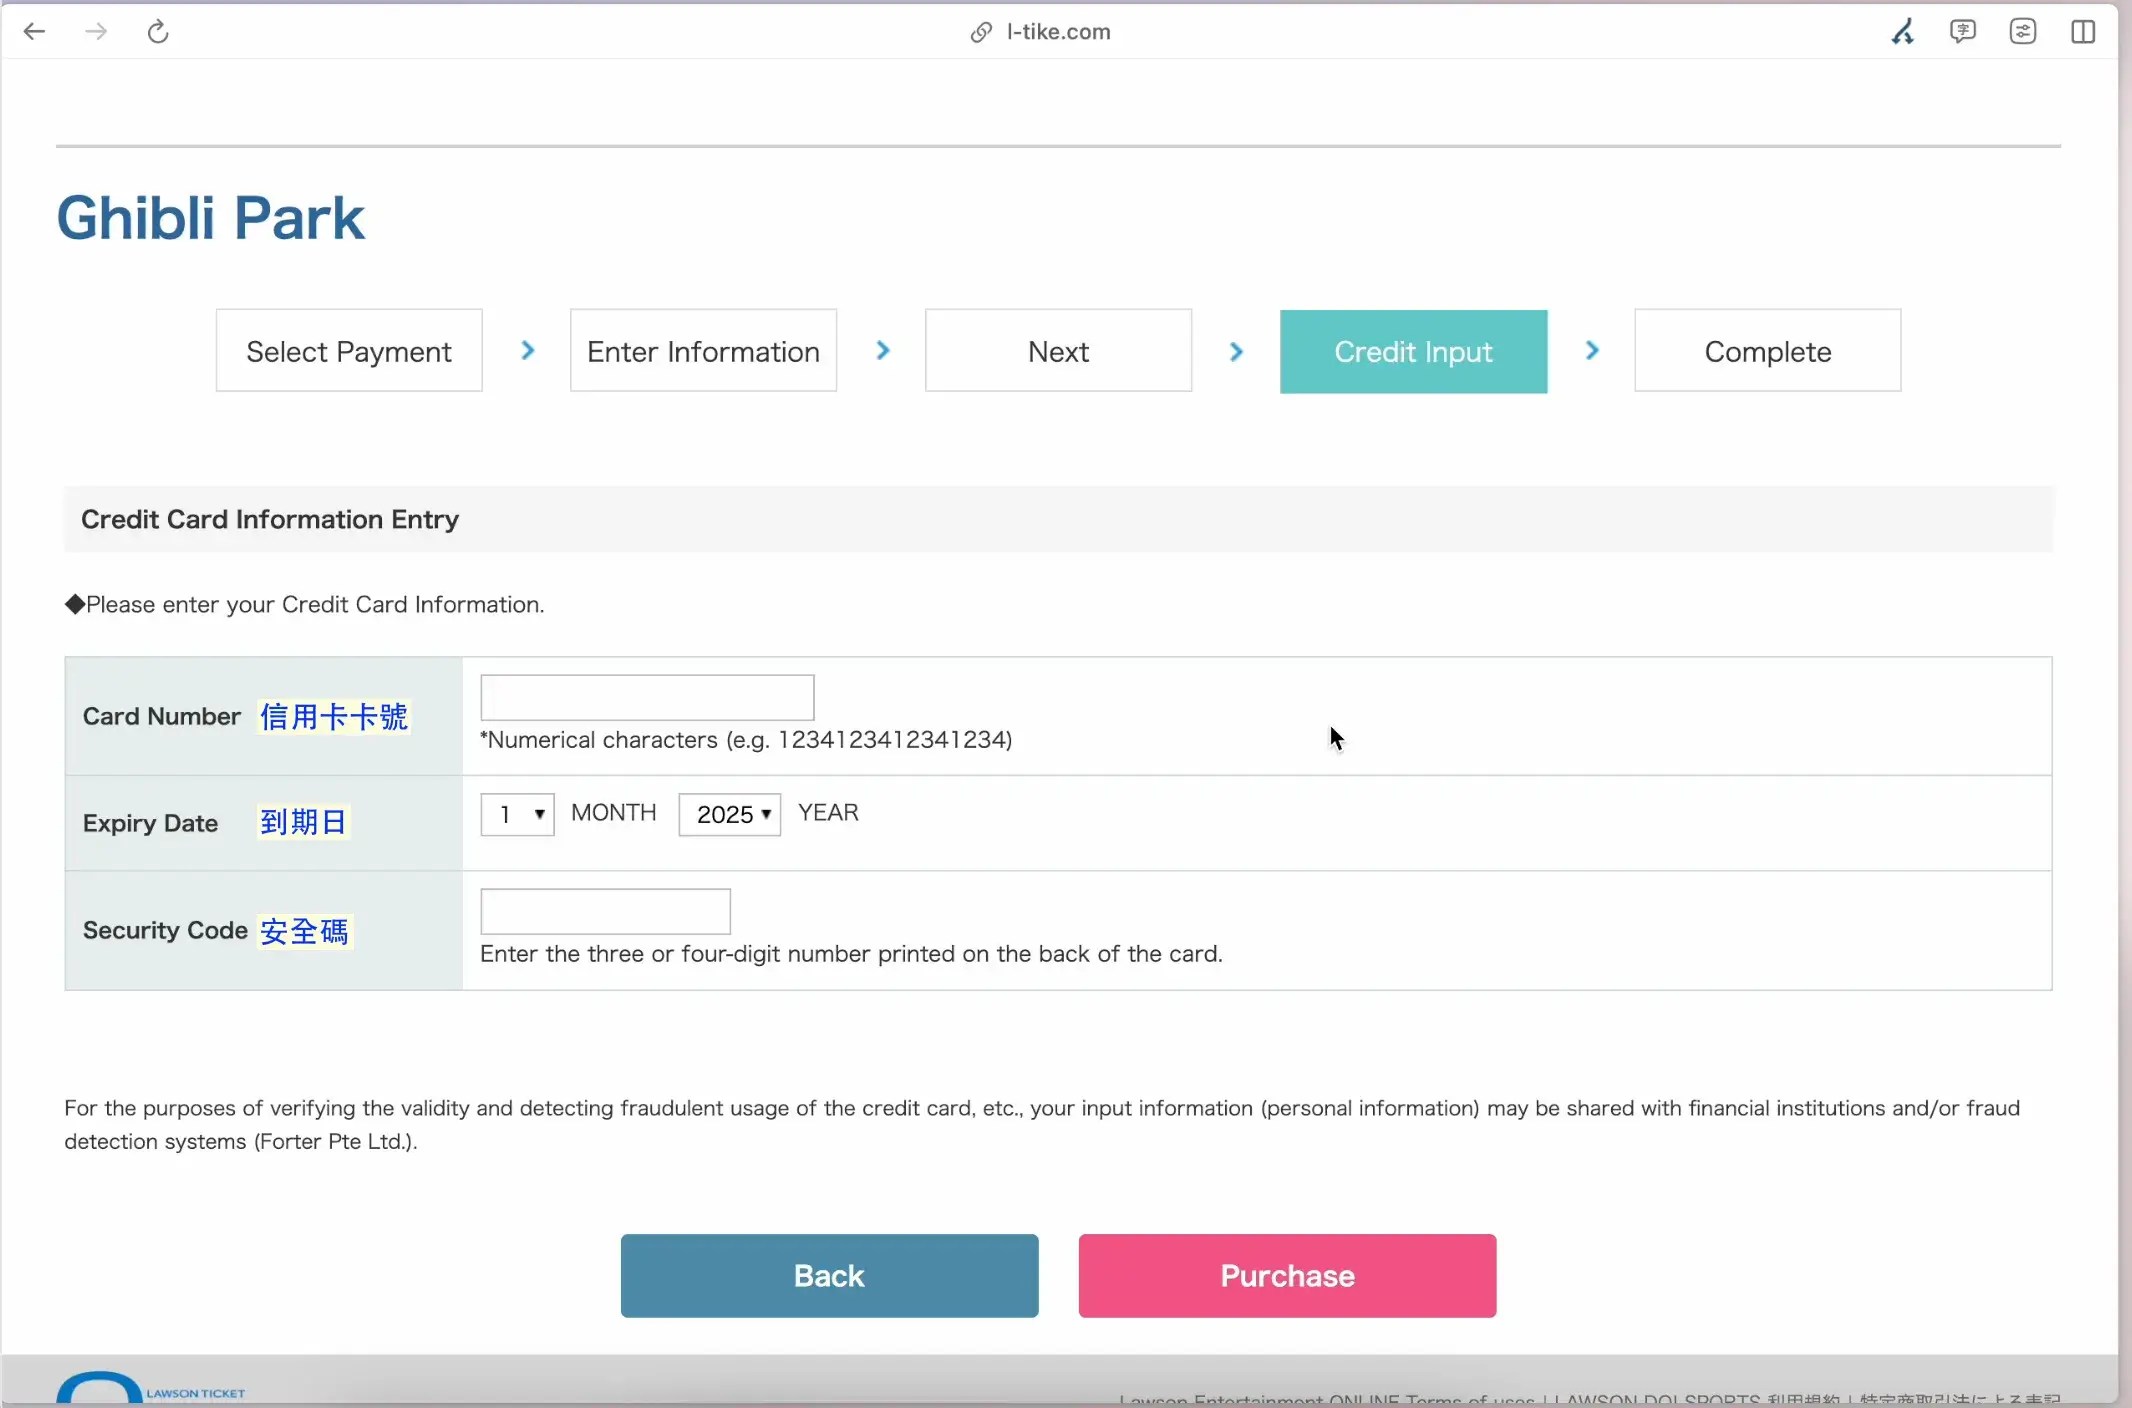Open the expiry month dropdown

click(517, 814)
